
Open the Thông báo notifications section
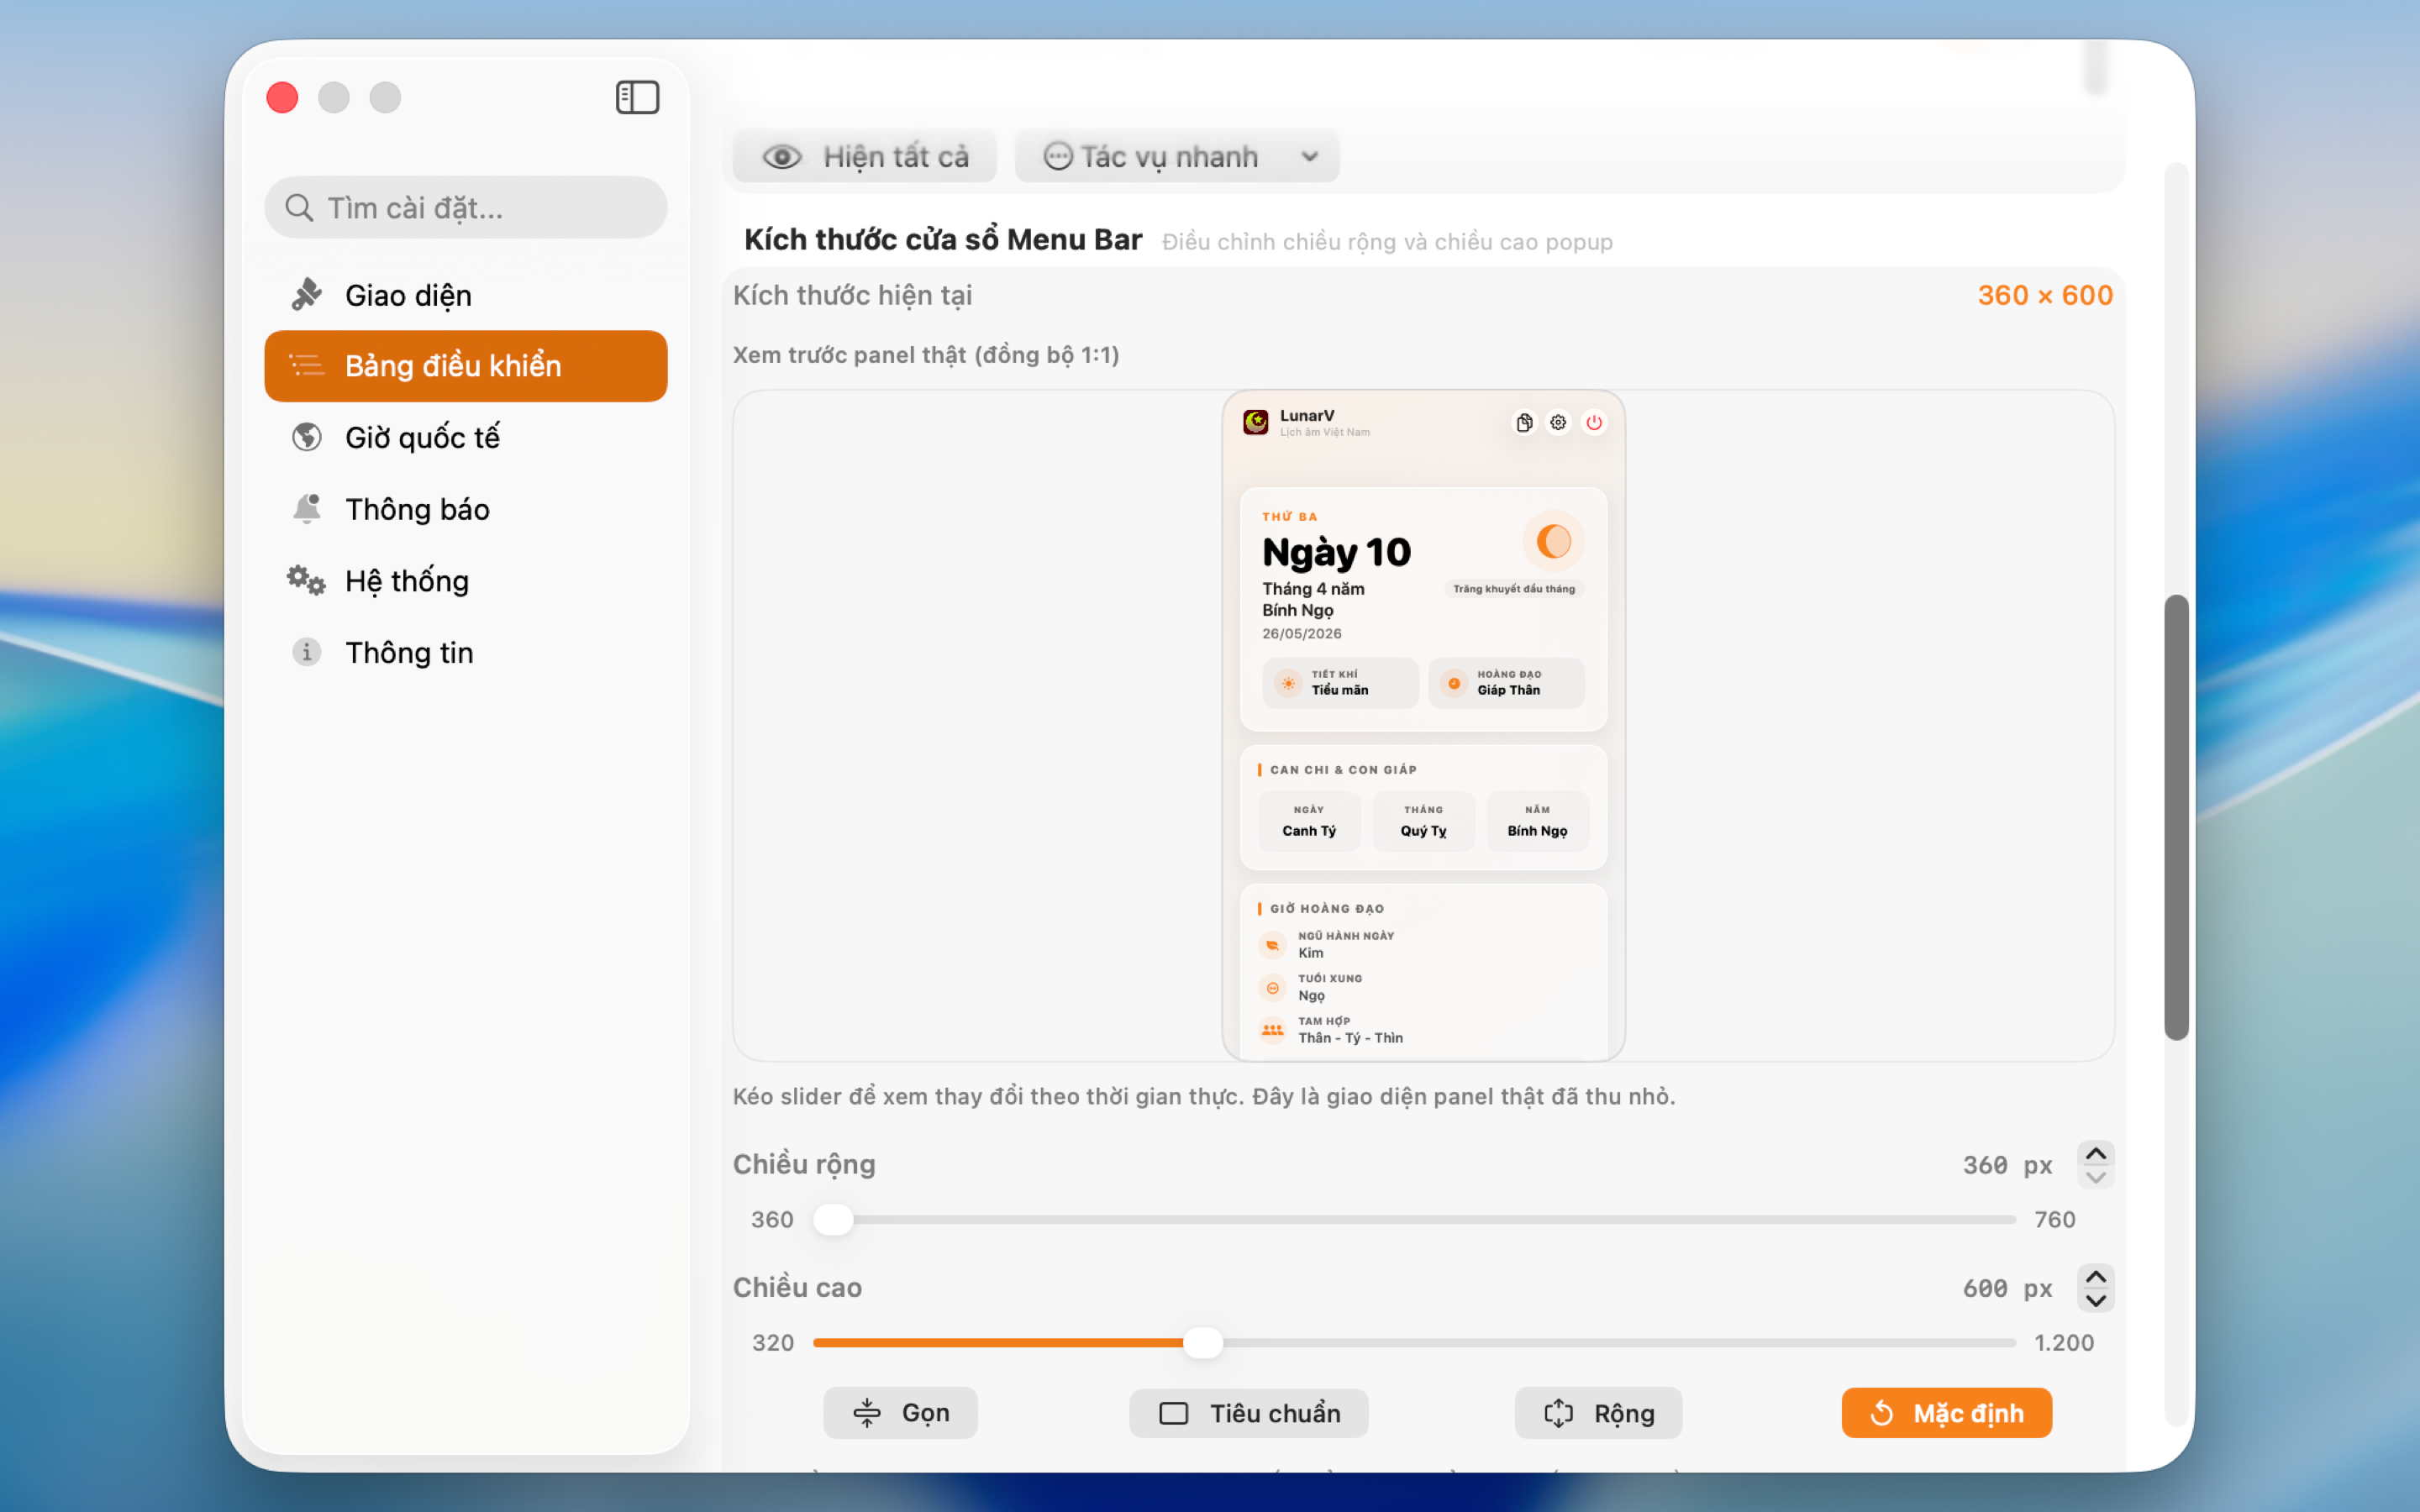[x=466, y=509]
